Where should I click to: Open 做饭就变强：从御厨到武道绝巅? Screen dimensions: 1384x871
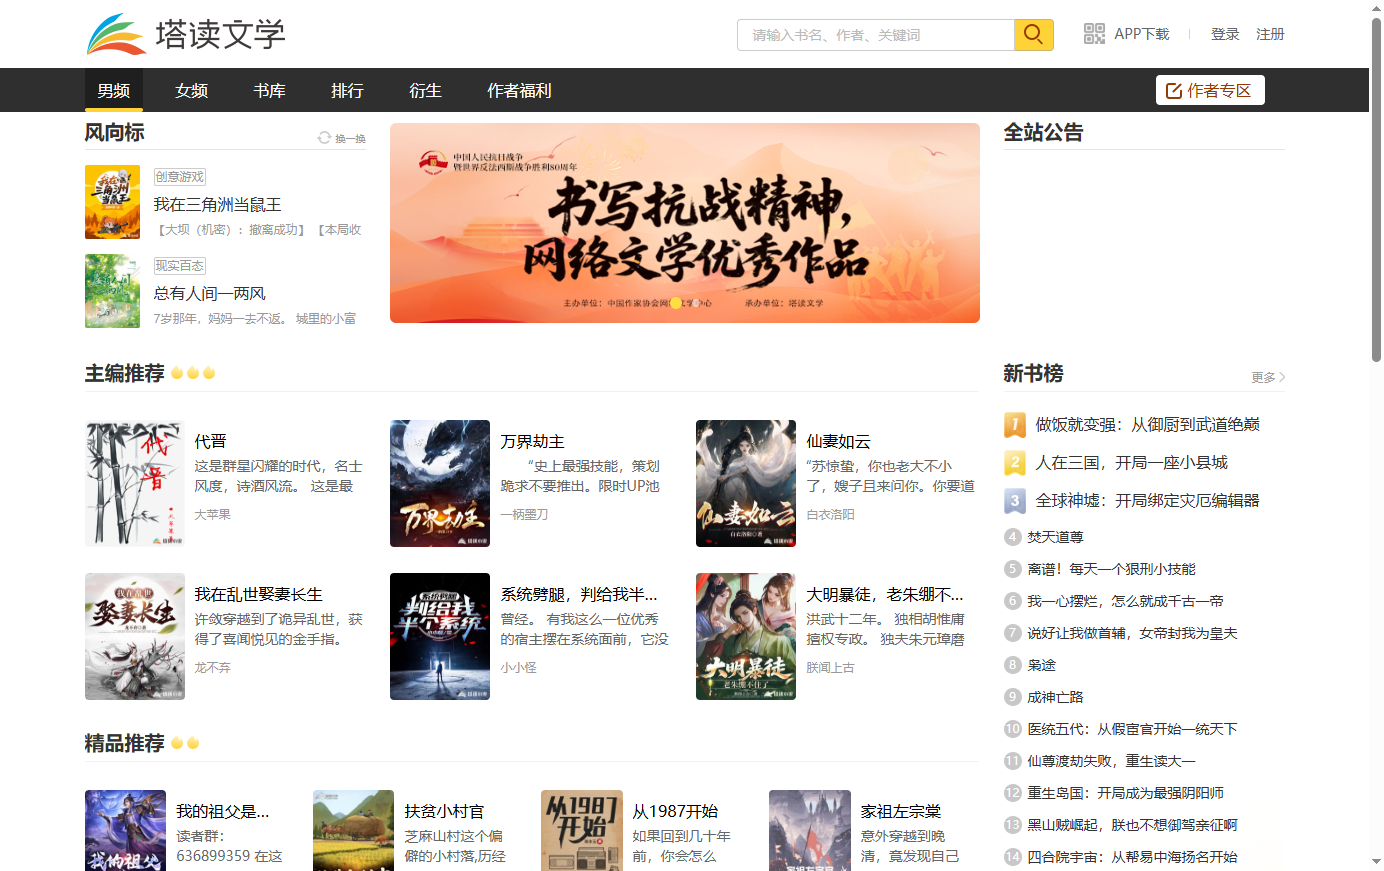(1147, 425)
